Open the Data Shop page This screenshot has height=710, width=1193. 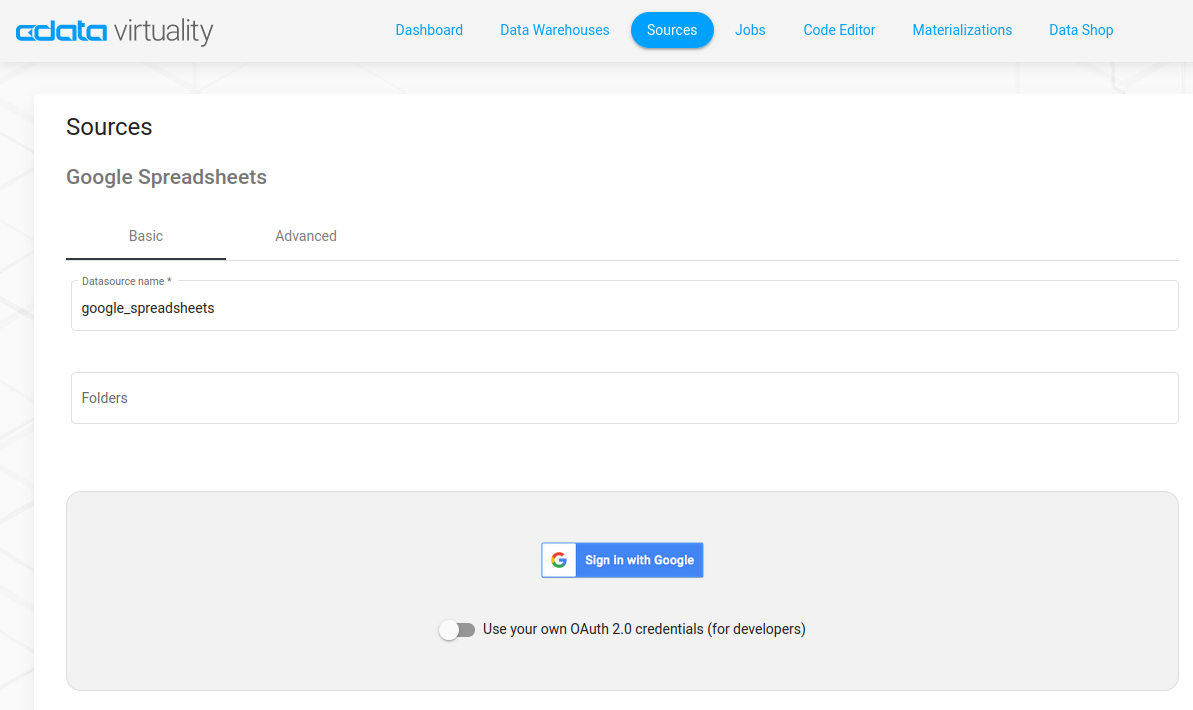point(1080,30)
